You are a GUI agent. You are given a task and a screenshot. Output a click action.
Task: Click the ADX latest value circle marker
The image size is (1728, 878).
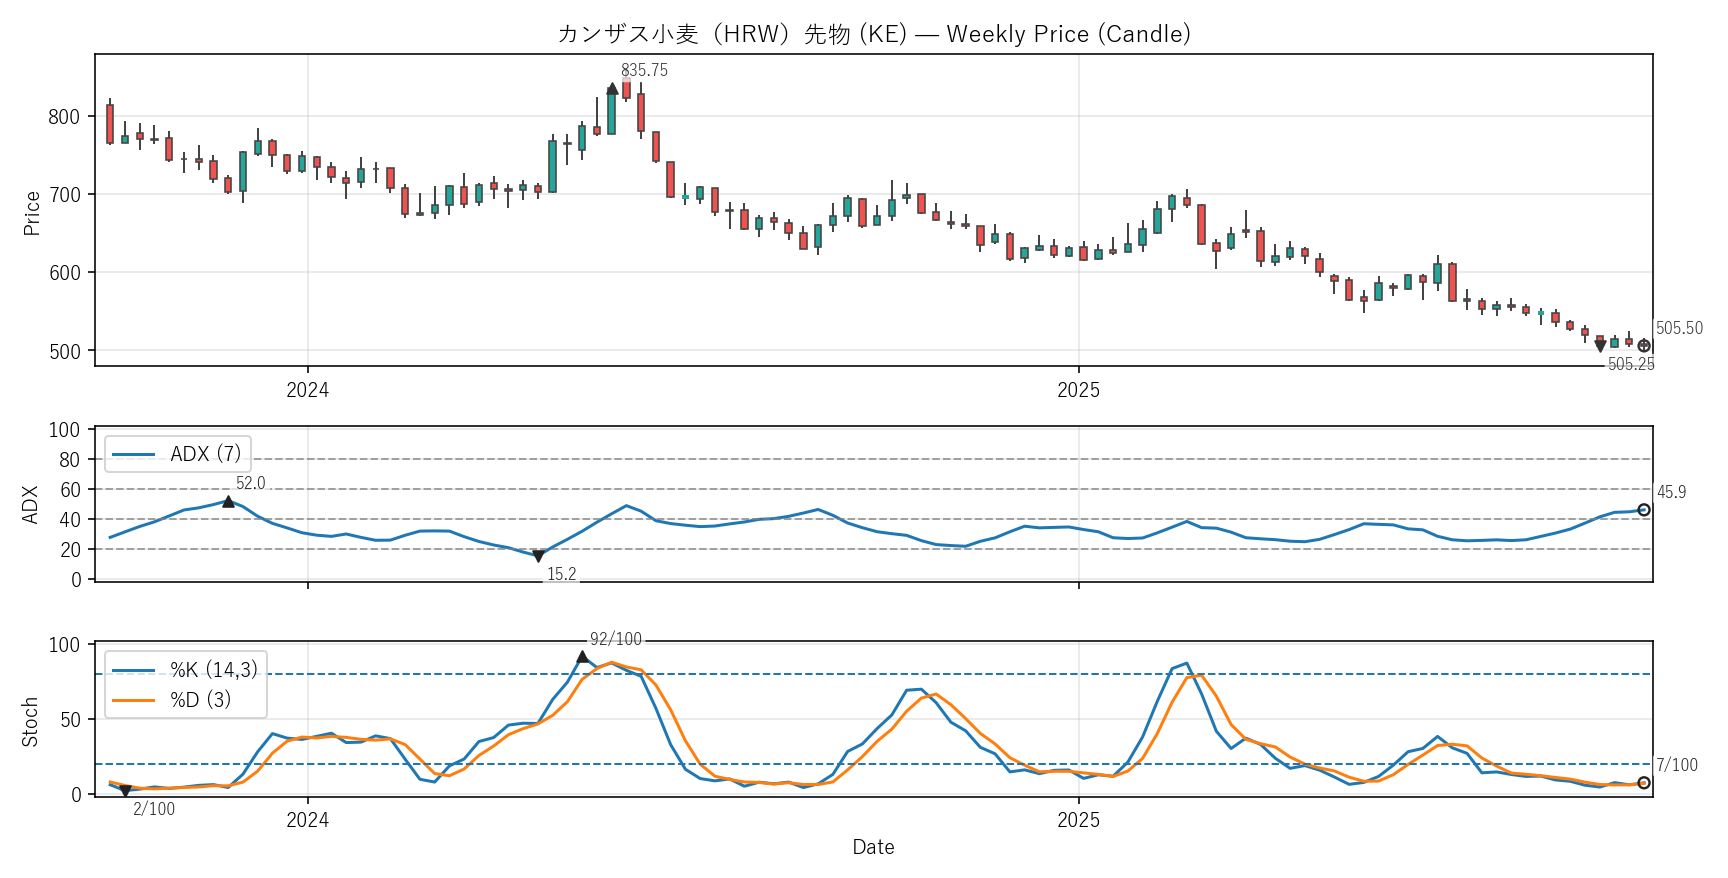click(x=1644, y=510)
